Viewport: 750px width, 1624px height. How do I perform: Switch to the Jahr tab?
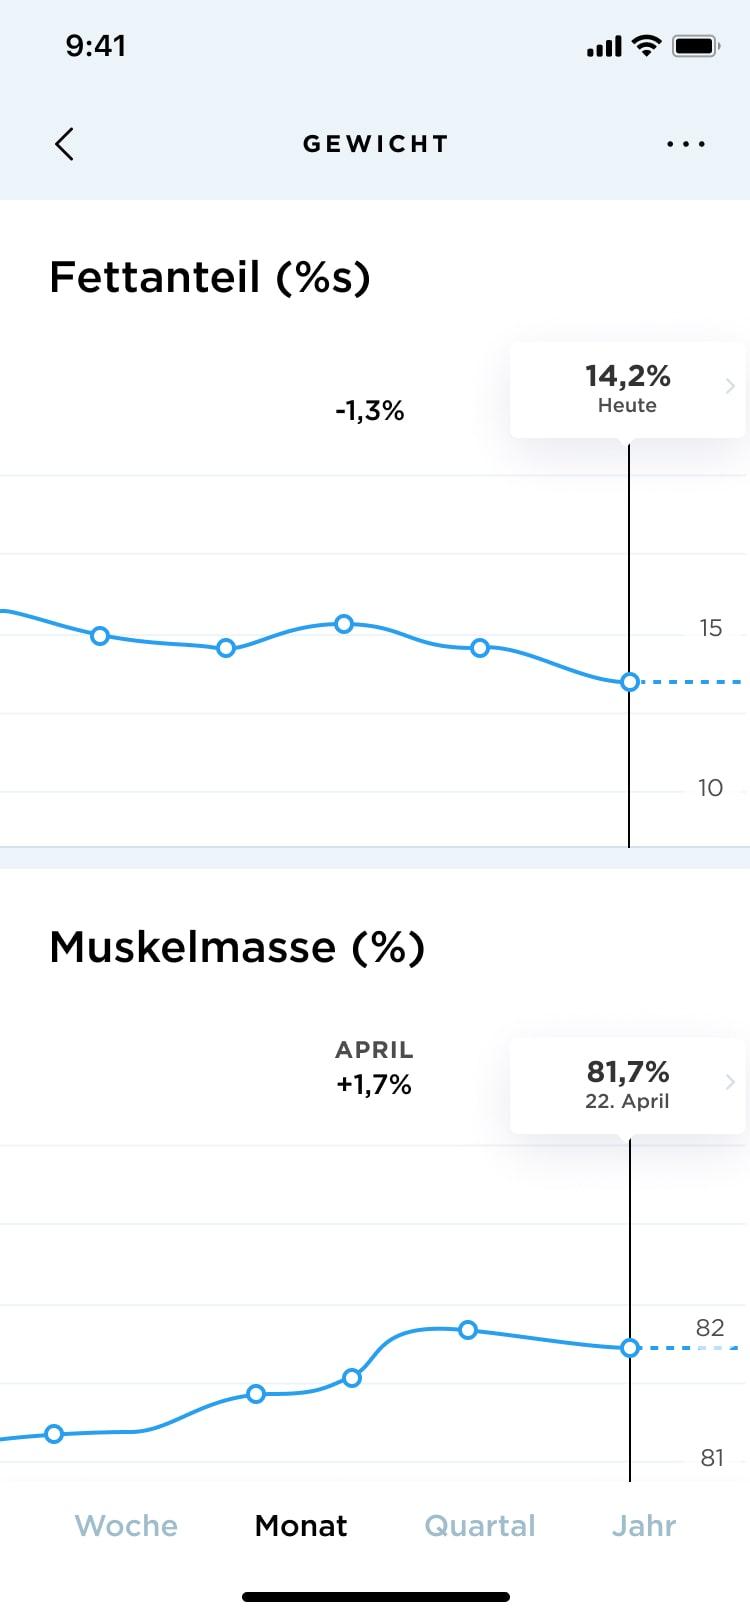[x=644, y=1525]
